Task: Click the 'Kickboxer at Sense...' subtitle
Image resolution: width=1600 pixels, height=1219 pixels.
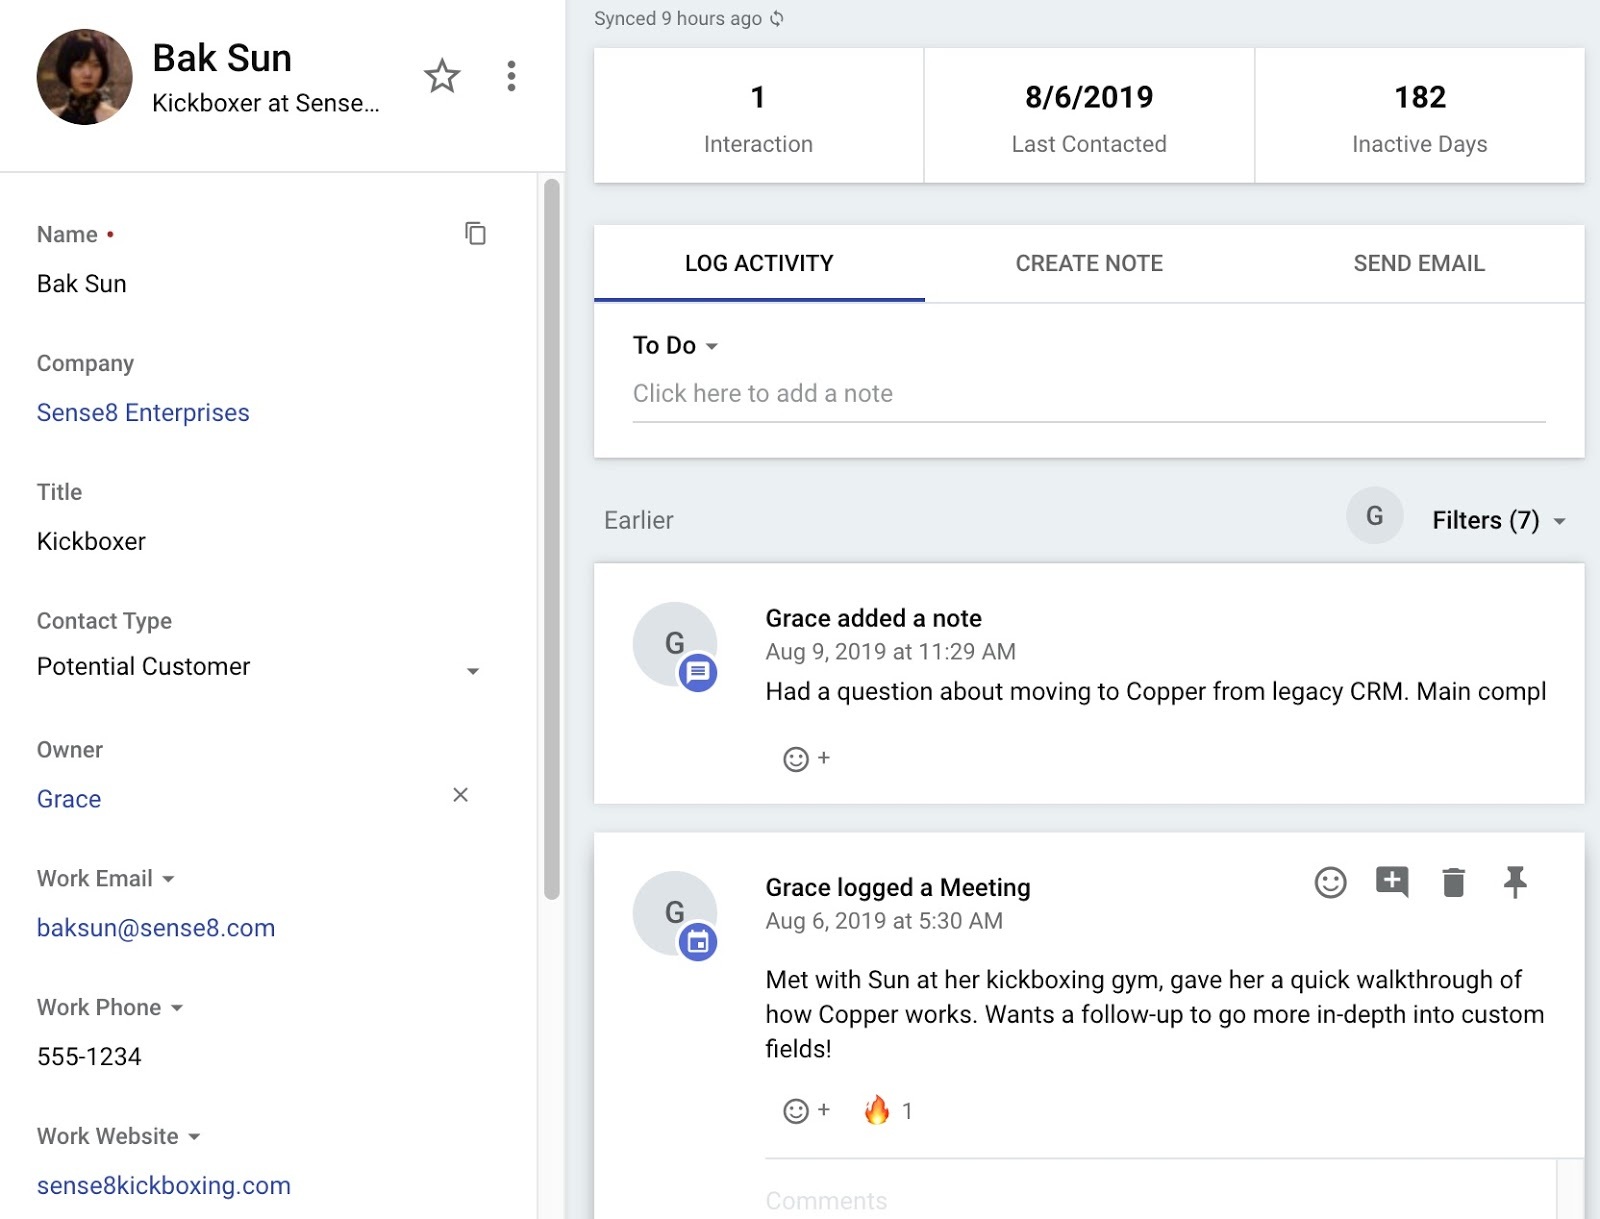Action: point(266,103)
